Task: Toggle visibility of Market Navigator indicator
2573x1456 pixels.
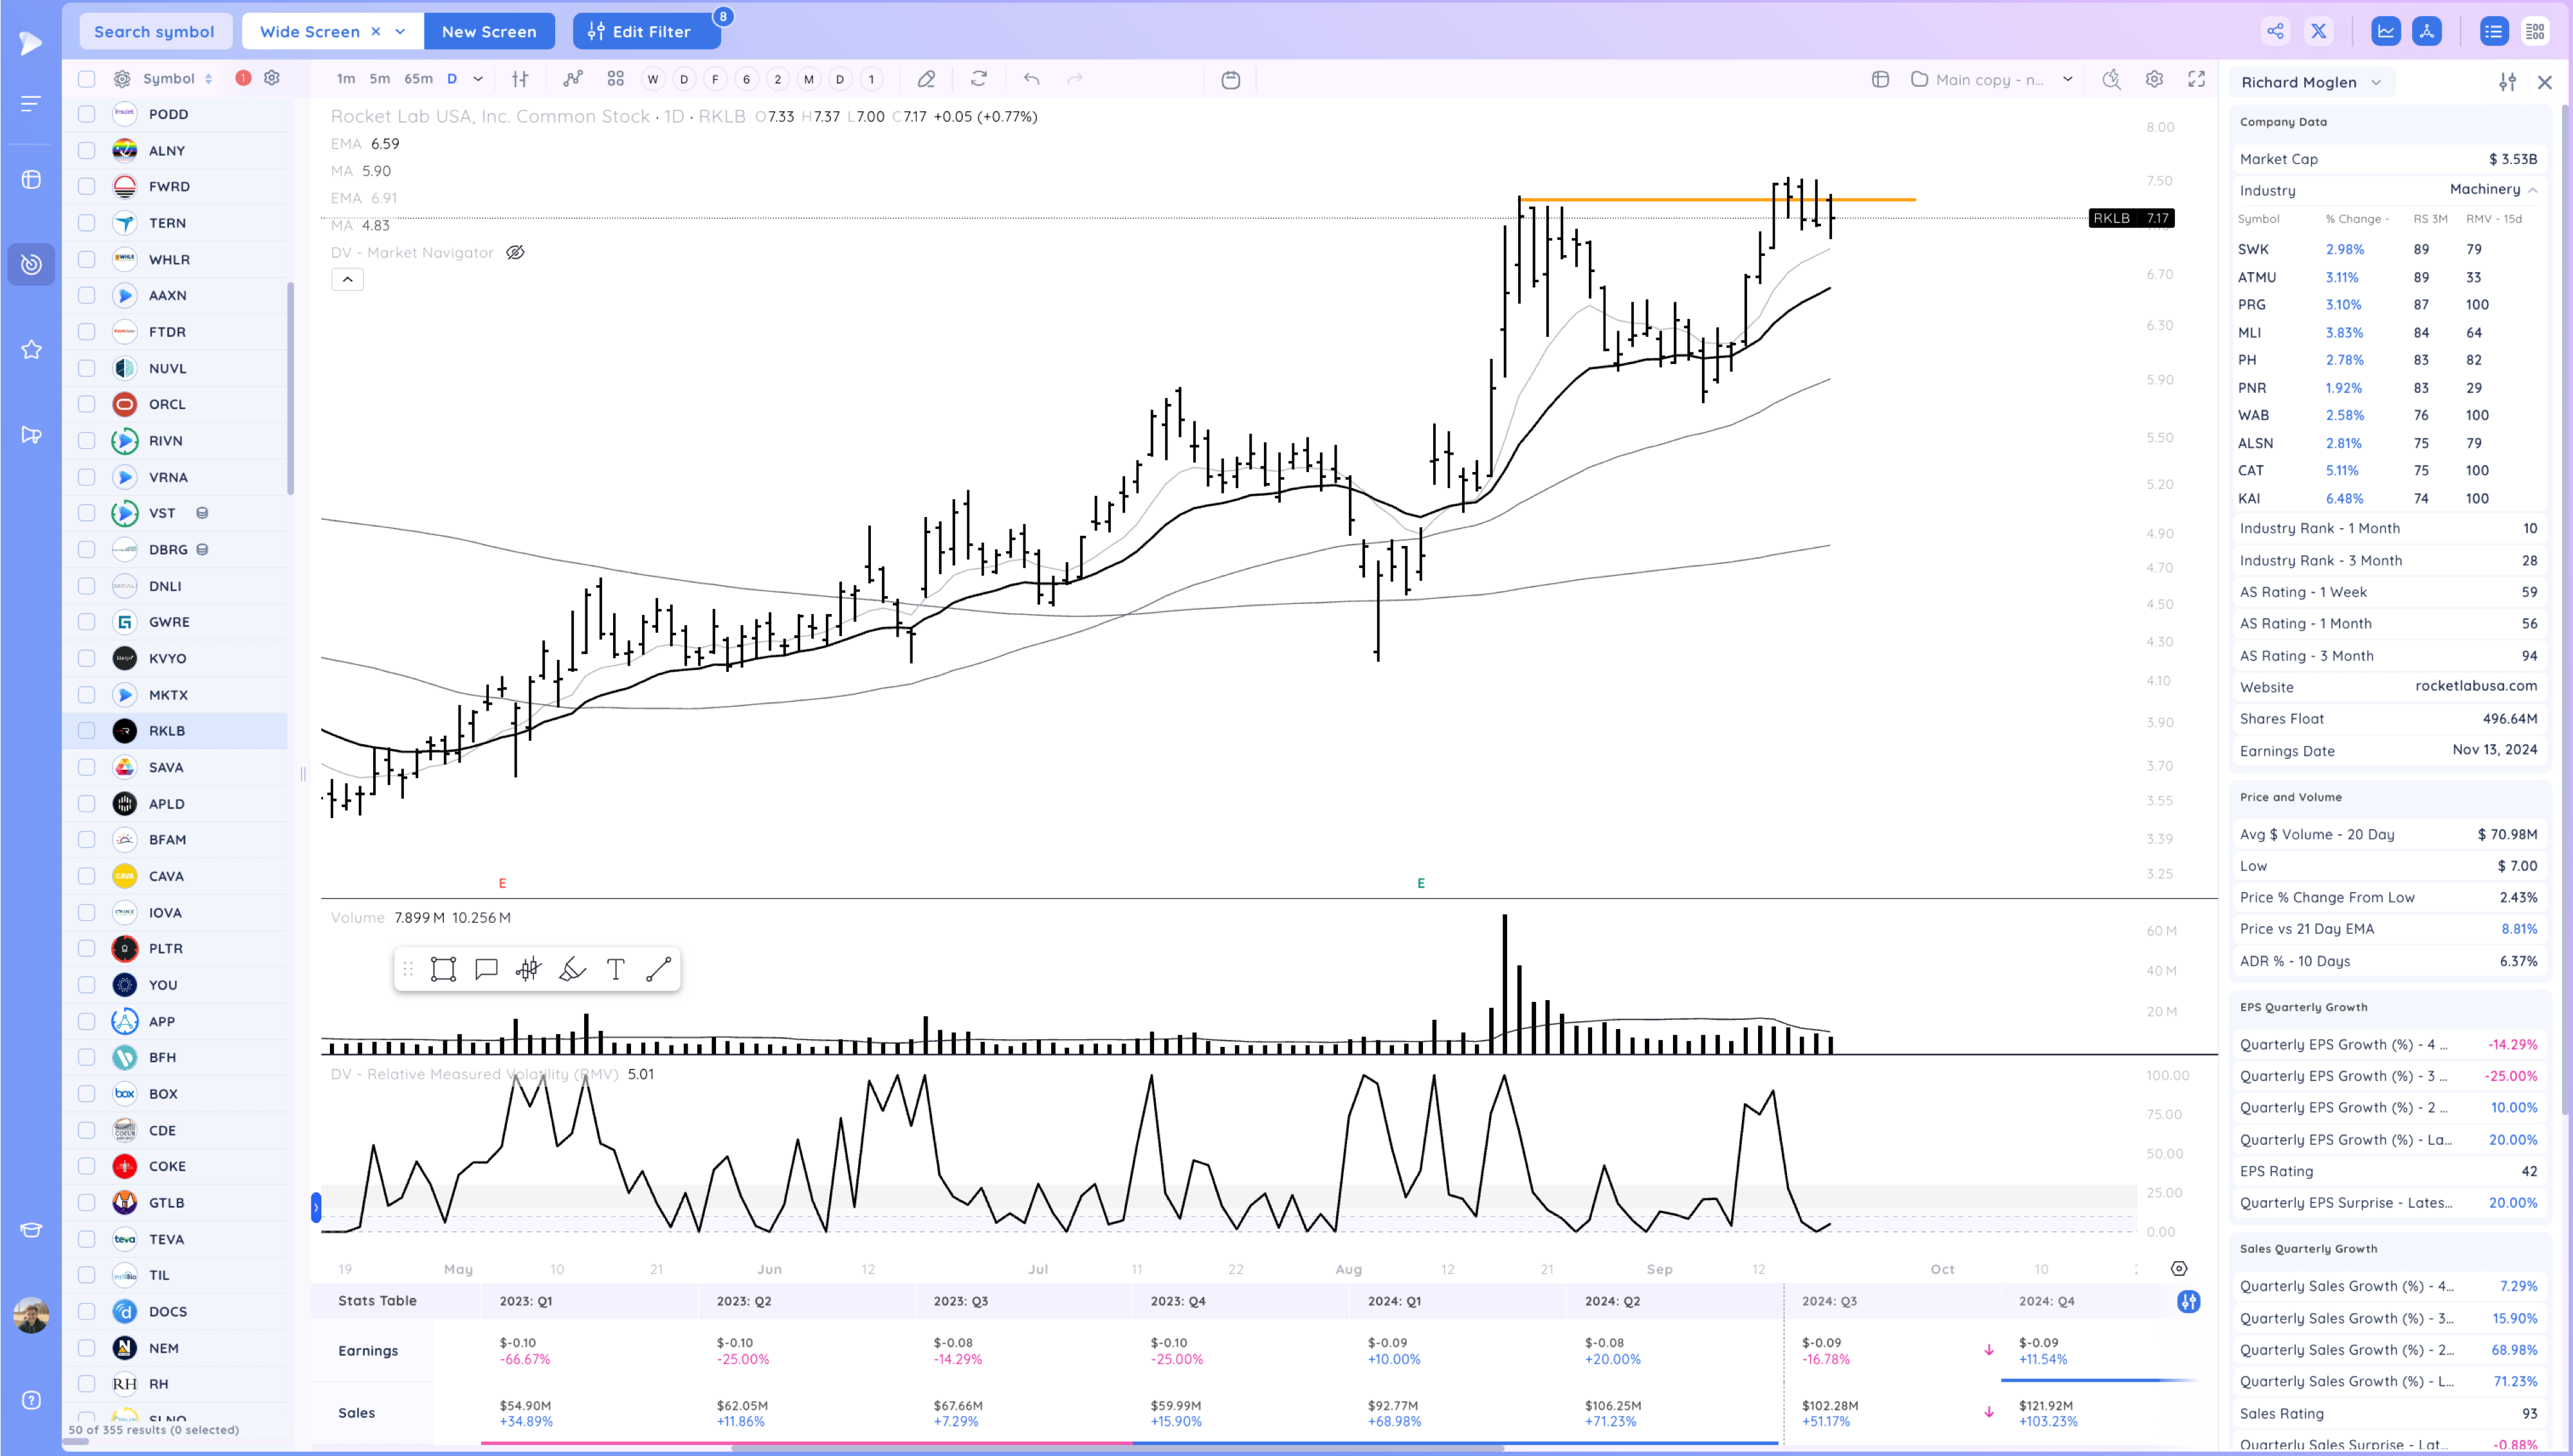Action: [515, 252]
